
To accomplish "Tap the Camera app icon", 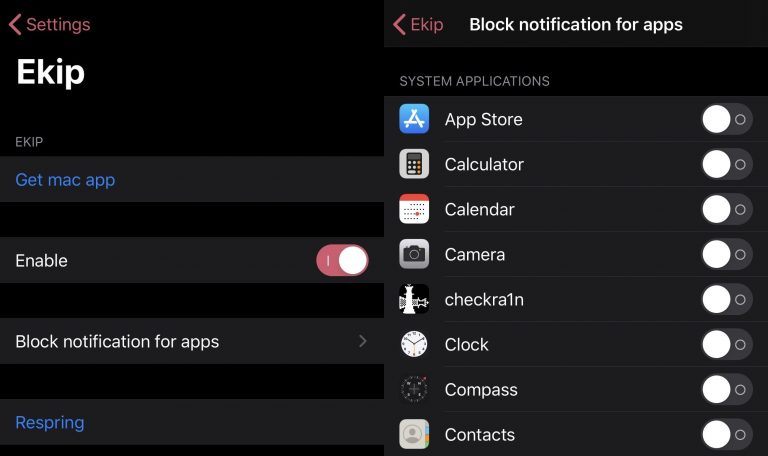I will pyautogui.click(x=414, y=254).
